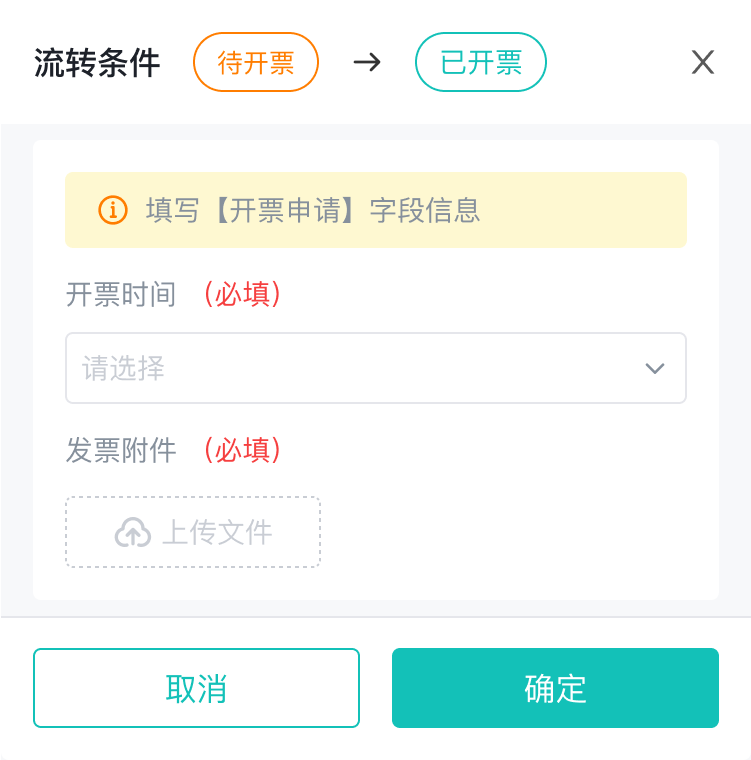751x760 pixels.
Task: Click the red 必填 marker beside 发票附件
Action: point(242,450)
